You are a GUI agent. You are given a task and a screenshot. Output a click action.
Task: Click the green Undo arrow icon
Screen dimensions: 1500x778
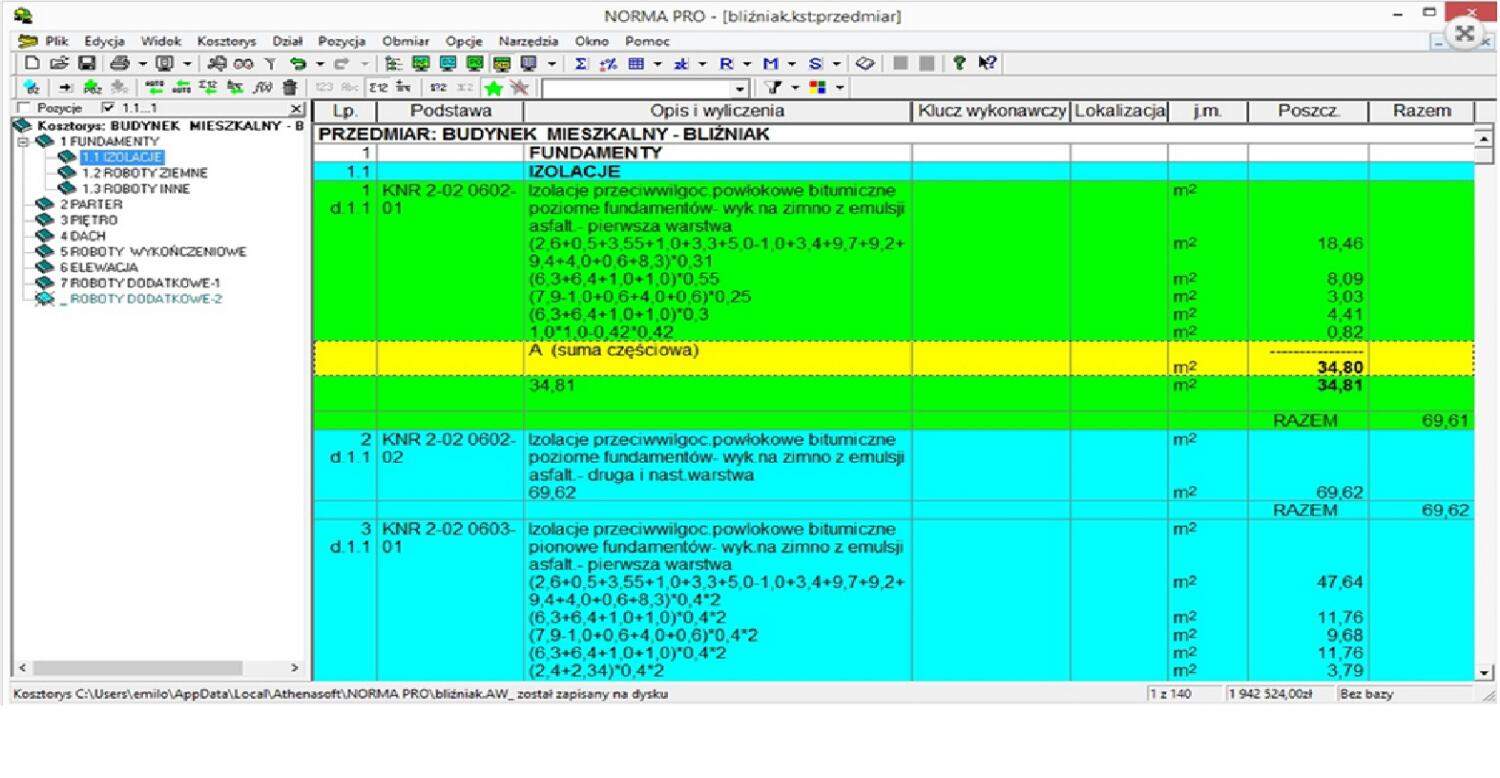point(298,63)
